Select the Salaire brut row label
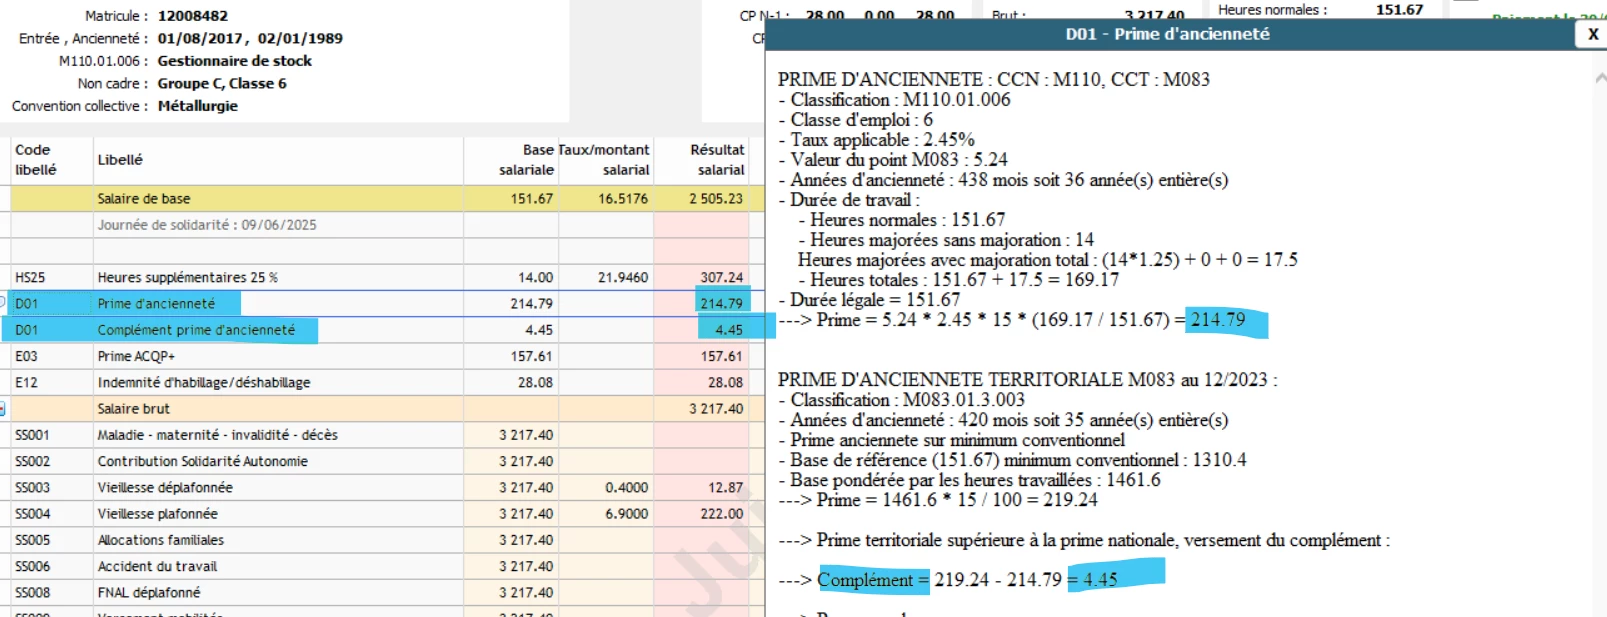This screenshot has width=1607, height=617. pos(134,409)
